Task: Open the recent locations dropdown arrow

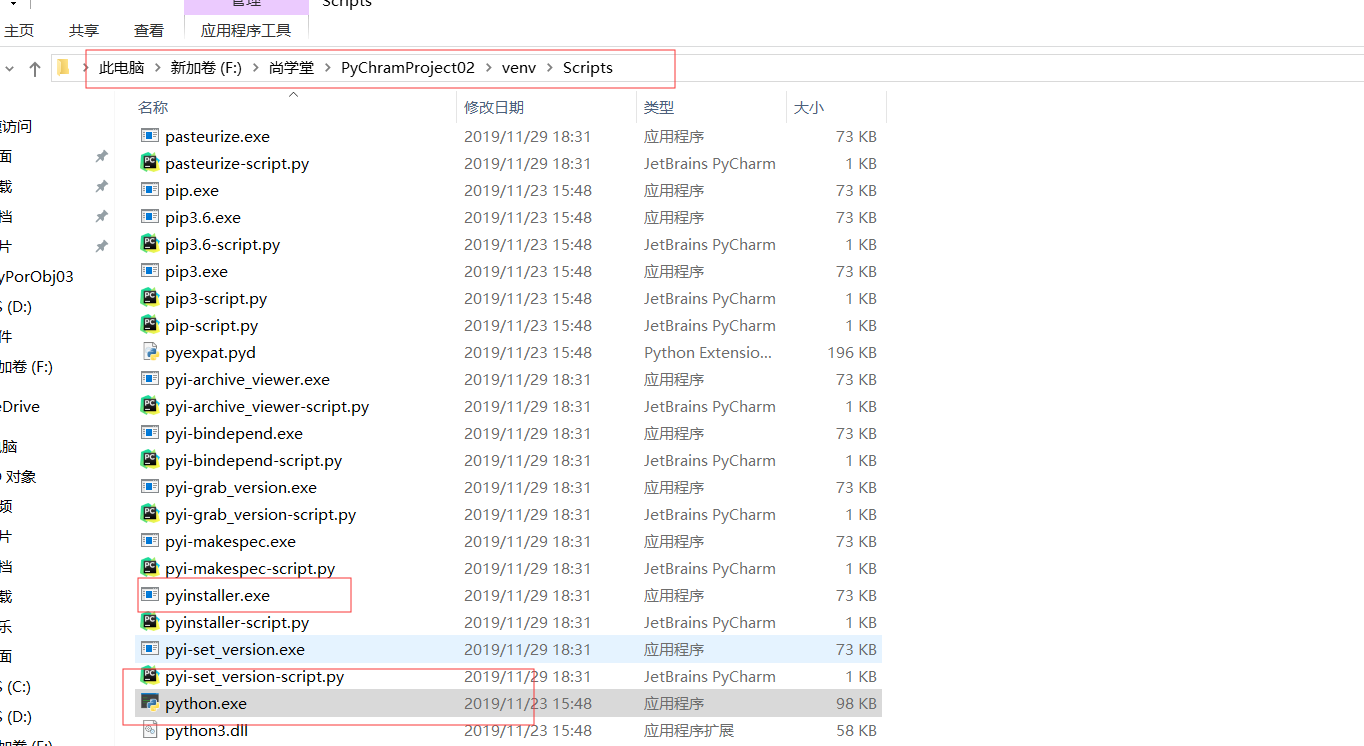Action: coord(9,68)
